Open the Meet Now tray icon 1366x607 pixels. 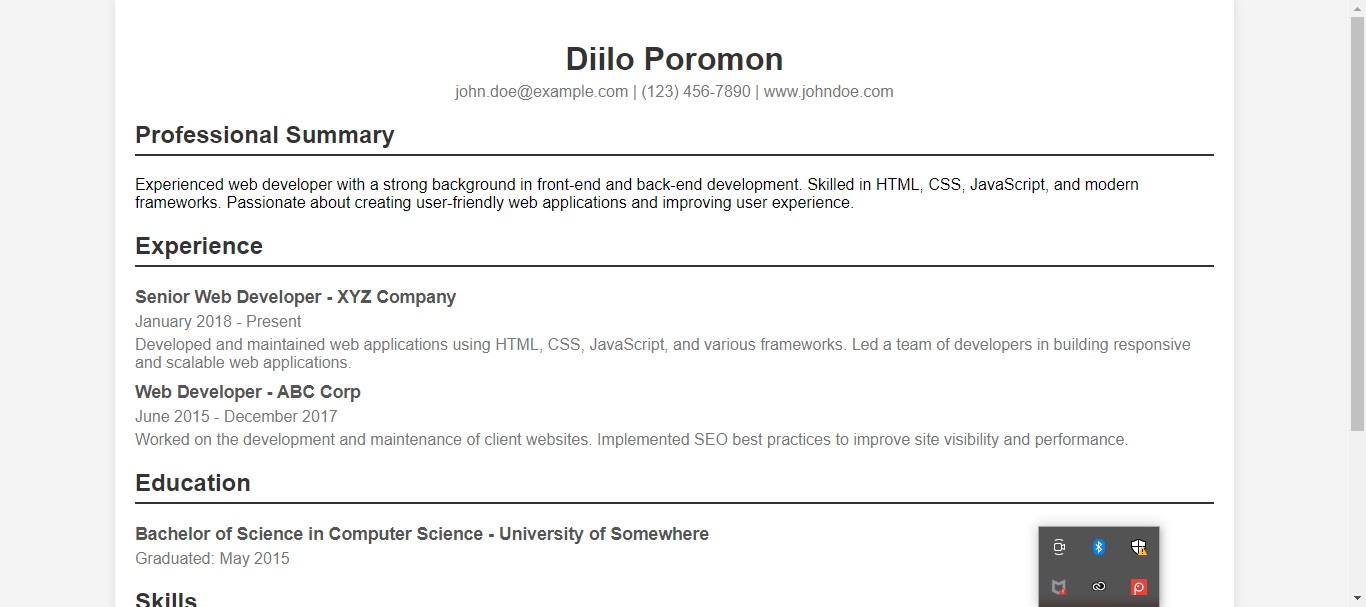click(1059, 547)
